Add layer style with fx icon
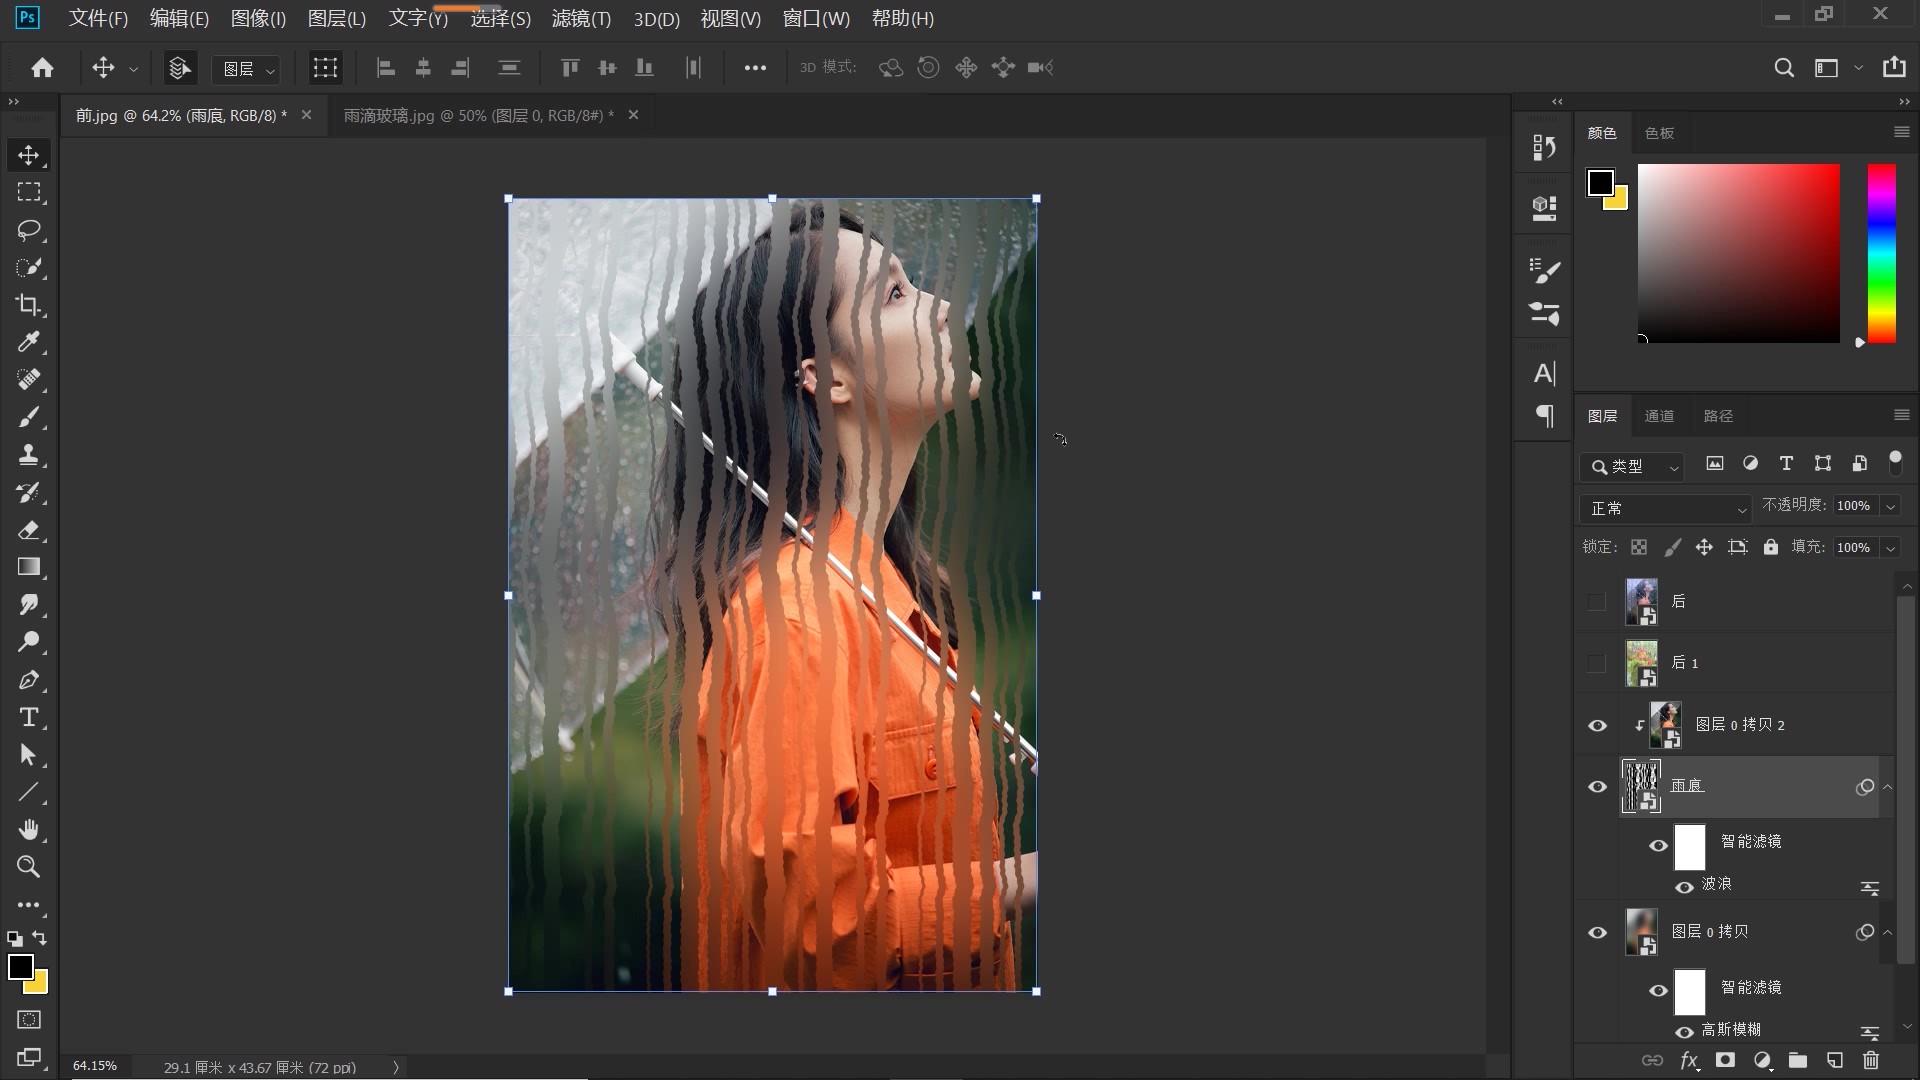1920x1080 pixels. point(1689,1060)
